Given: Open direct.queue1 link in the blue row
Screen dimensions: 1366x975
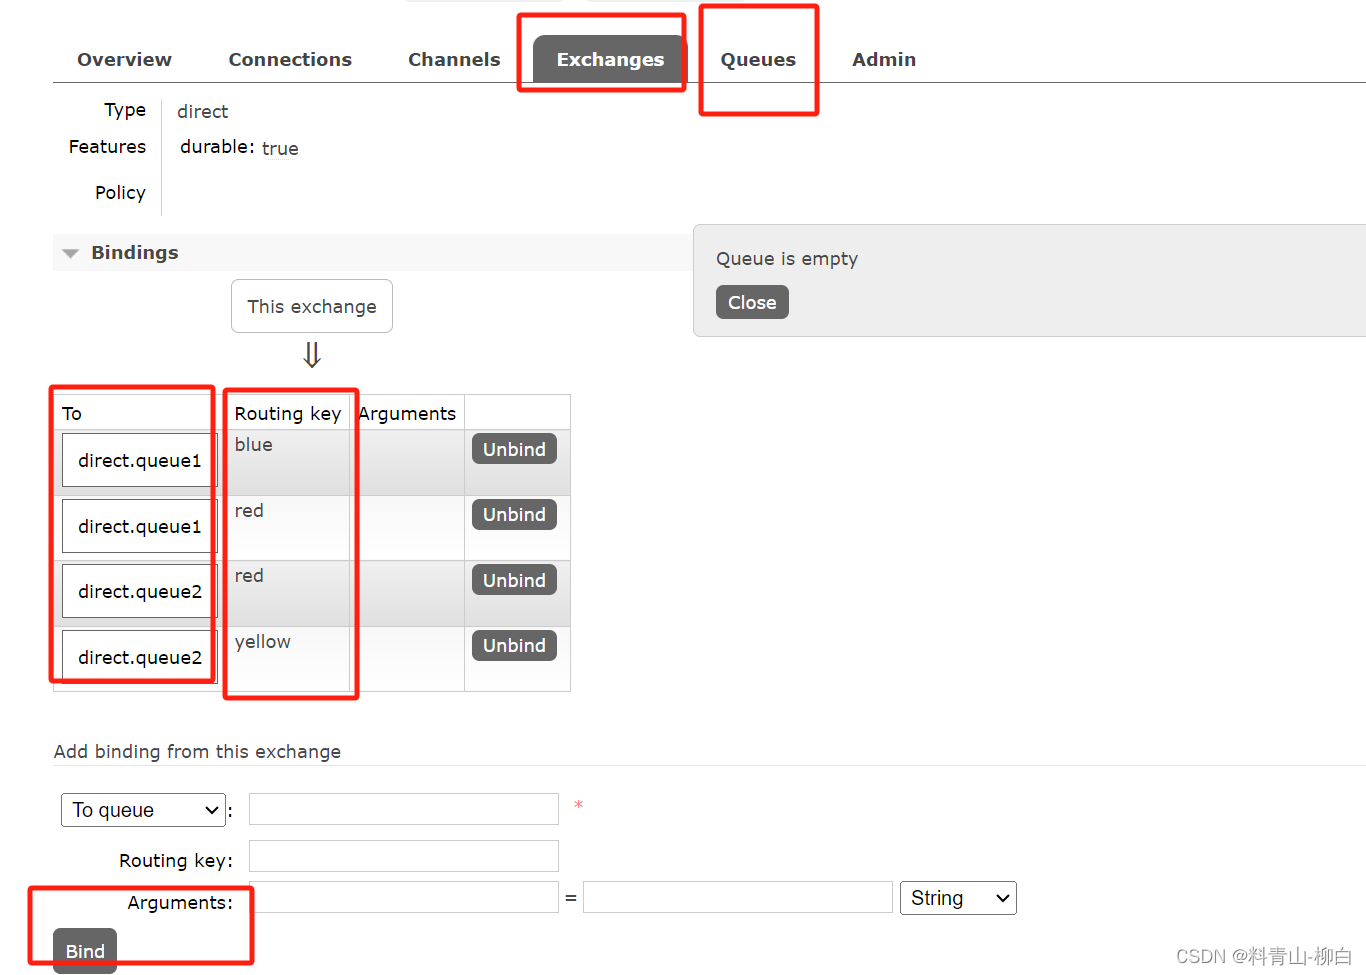Looking at the screenshot, I should click(139, 460).
